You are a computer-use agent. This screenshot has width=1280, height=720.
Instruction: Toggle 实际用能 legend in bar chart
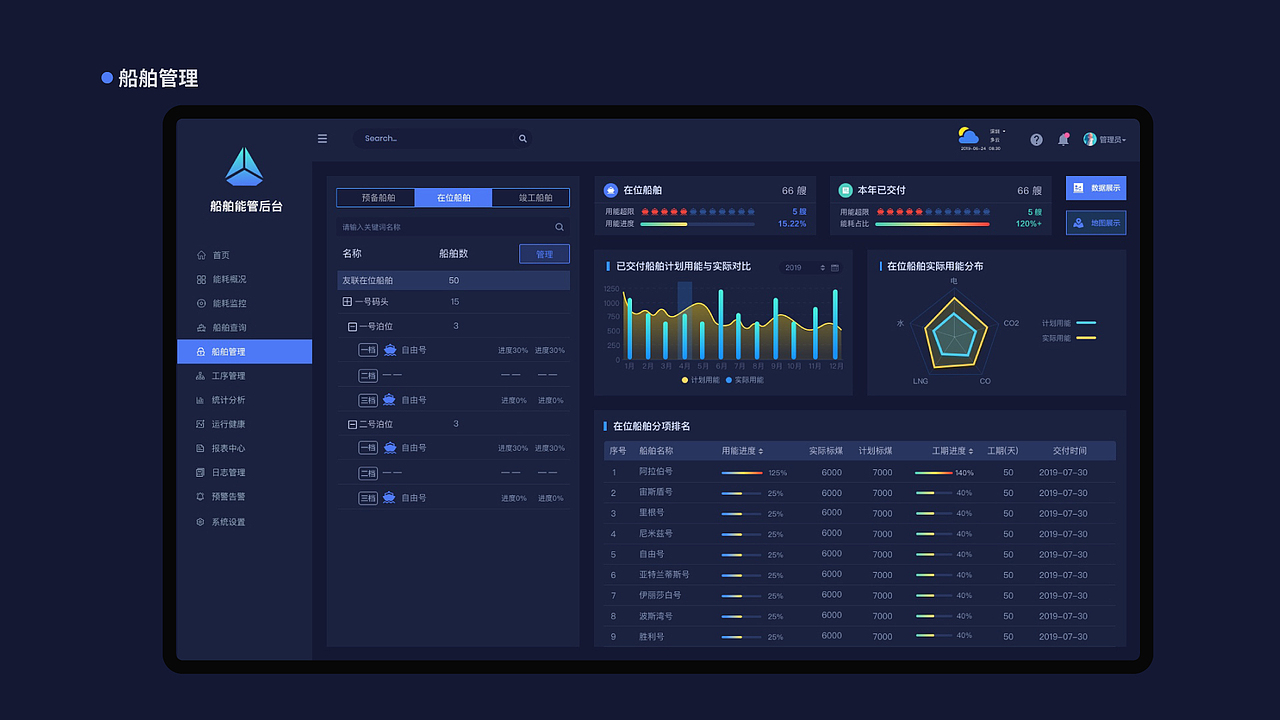tap(744, 380)
